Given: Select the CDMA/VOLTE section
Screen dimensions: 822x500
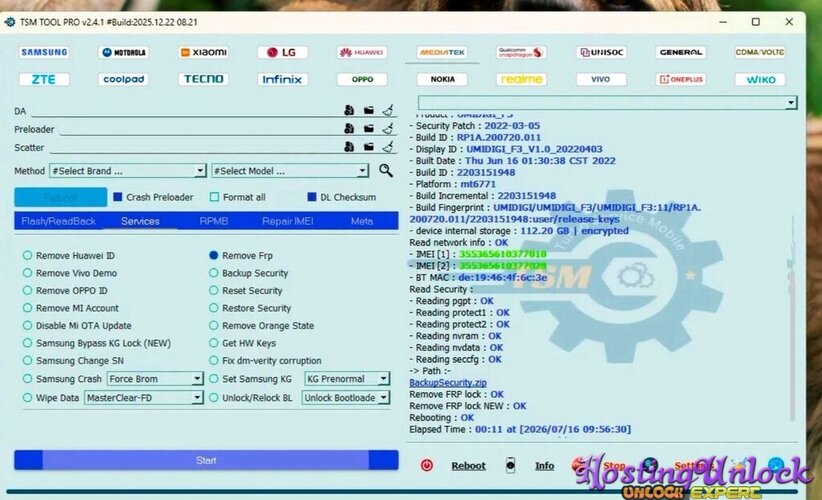Looking at the screenshot, I should coord(760,52).
